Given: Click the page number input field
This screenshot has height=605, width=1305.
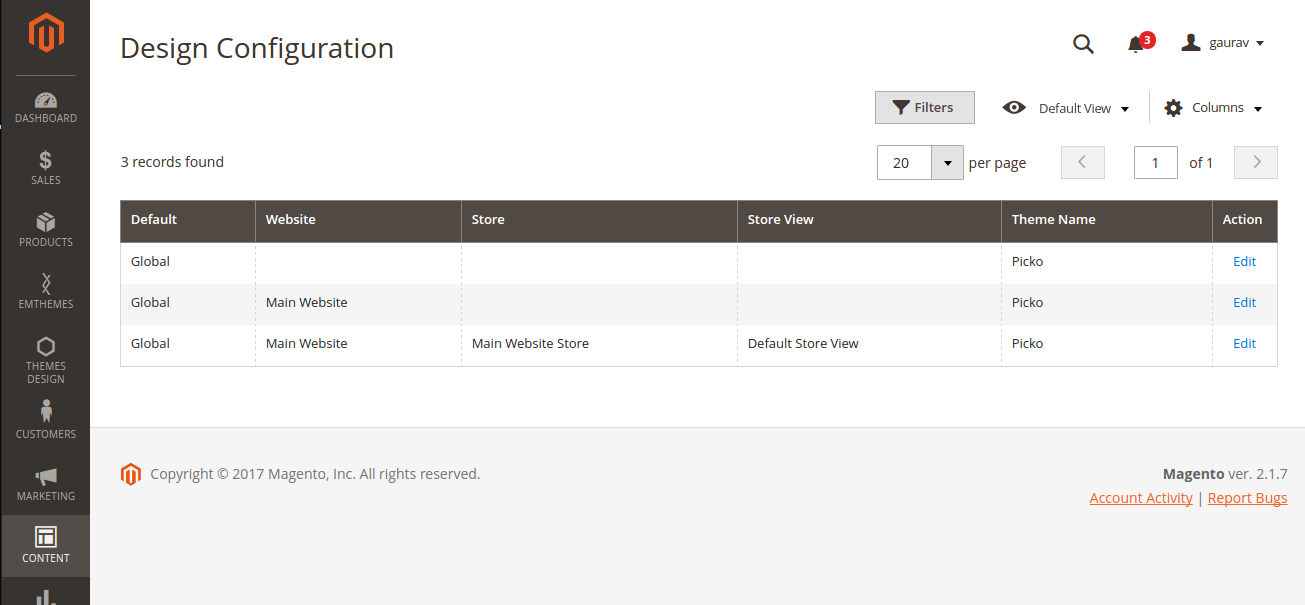Looking at the screenshot, I should click(1155, 162).
